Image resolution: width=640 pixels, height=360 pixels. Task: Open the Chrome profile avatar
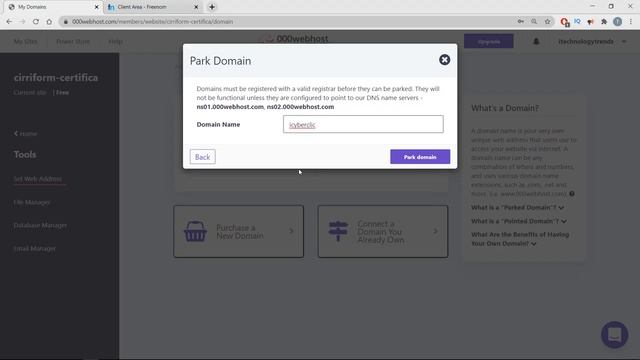coord(618,22)
